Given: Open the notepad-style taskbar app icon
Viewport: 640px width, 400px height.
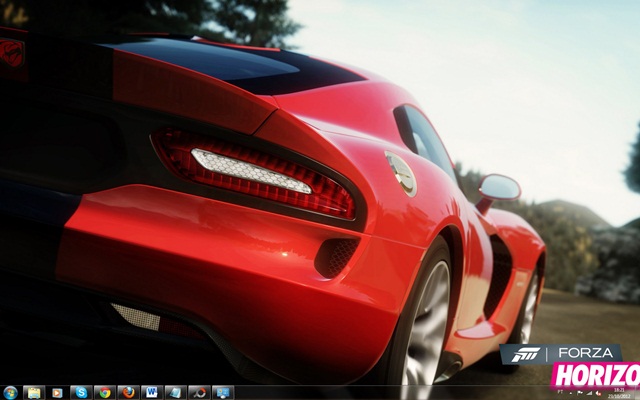Looking at the screenshot, I should [176, 393].
